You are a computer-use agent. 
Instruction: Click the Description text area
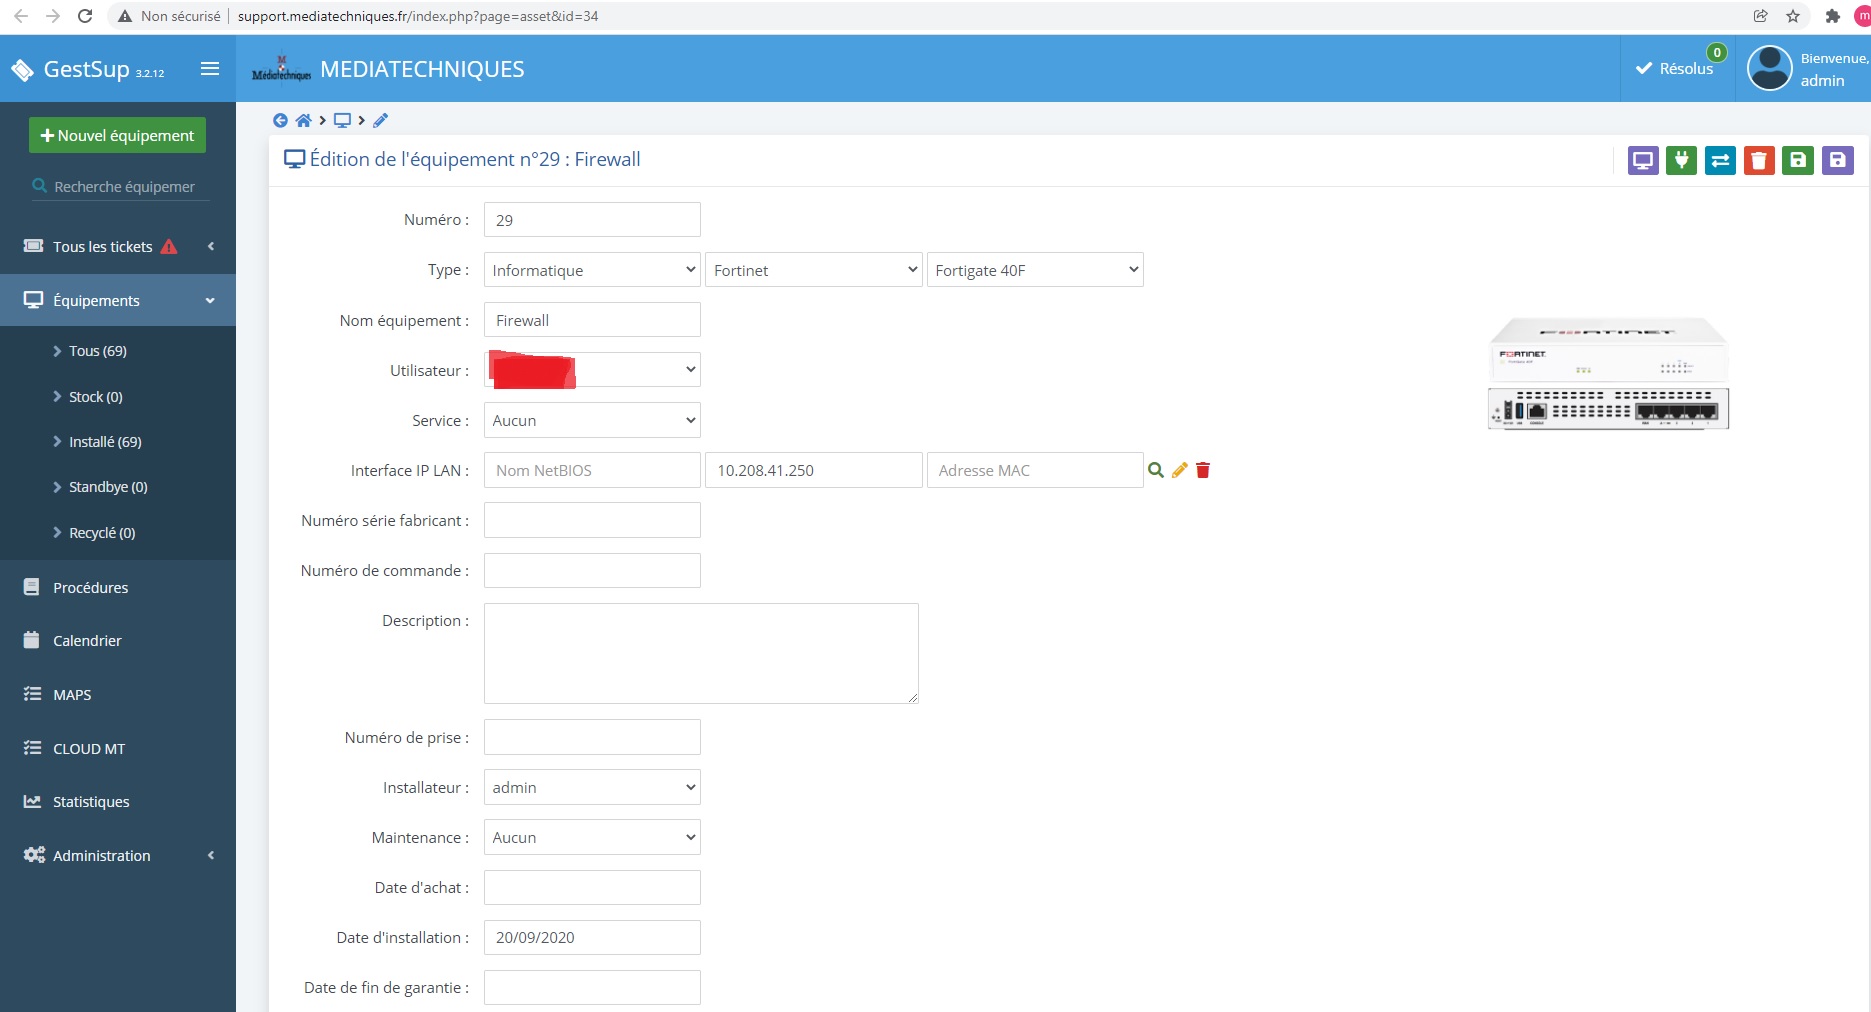pos(701,653)
